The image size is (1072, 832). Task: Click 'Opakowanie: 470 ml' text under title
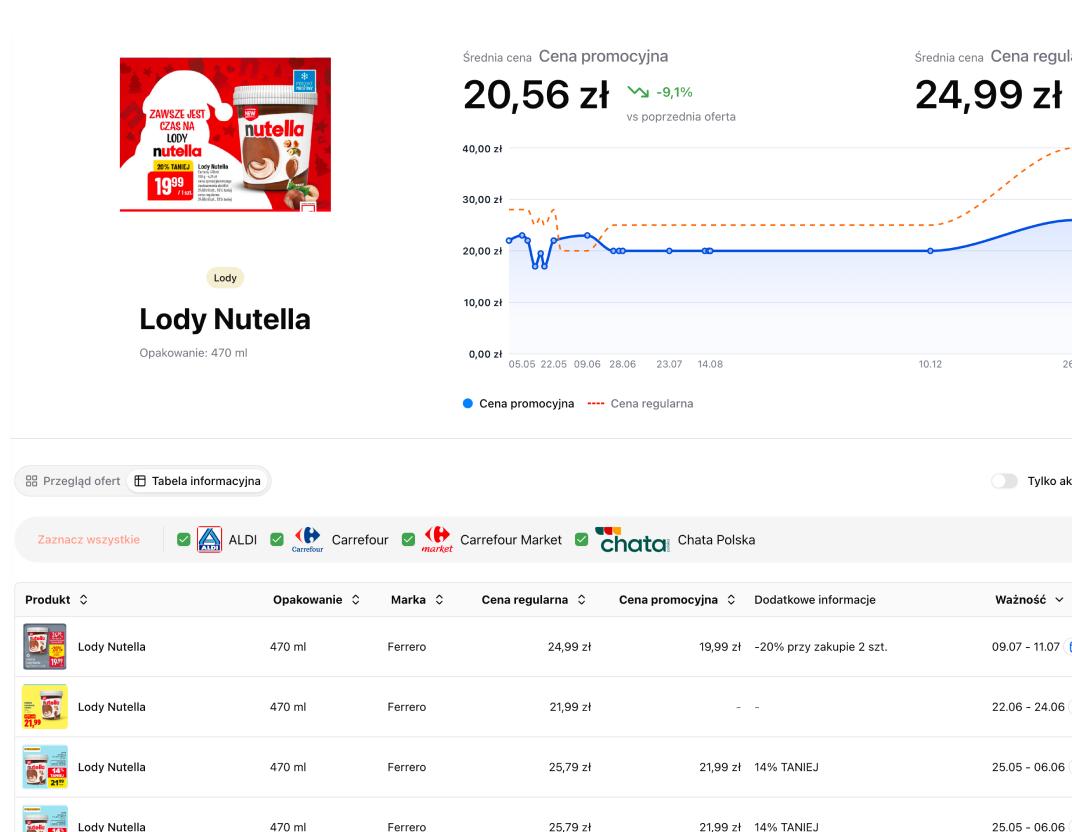[193, 353]
